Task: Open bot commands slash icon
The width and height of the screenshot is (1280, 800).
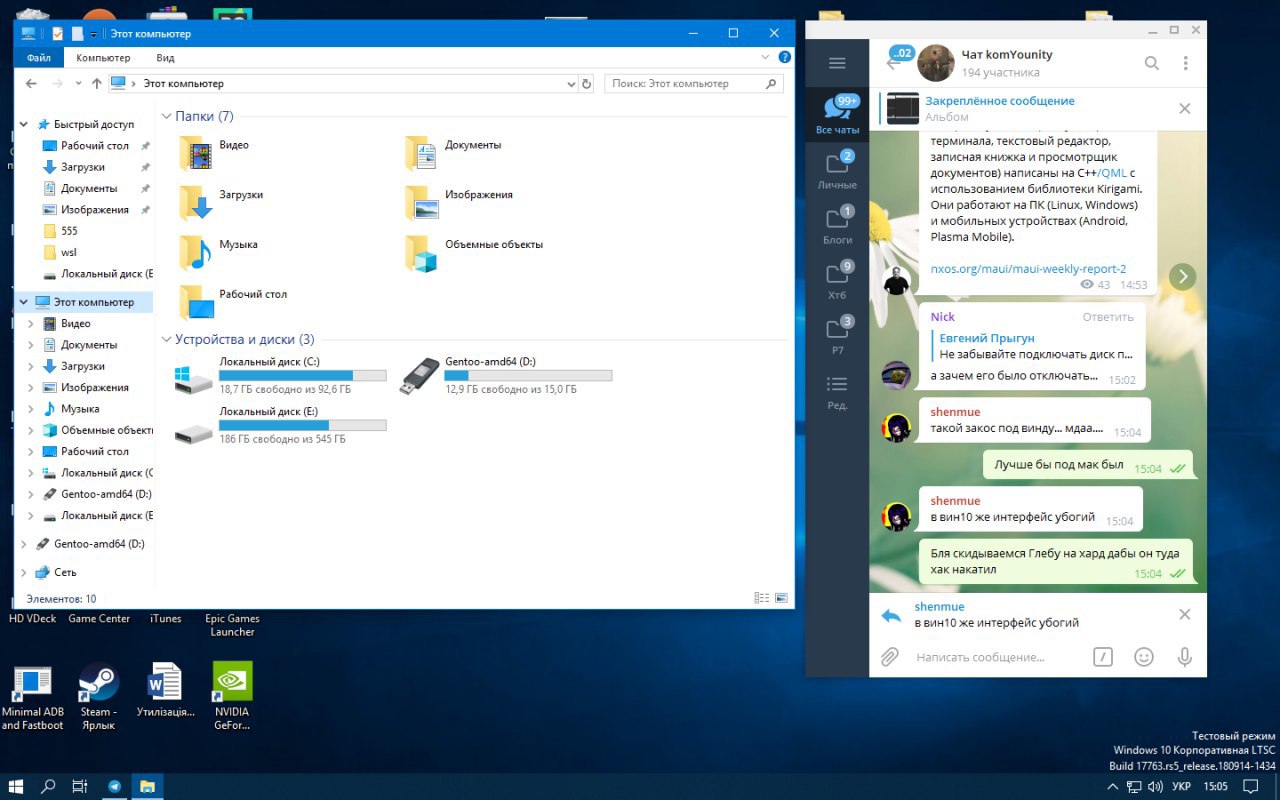Action: (1102, 657)
